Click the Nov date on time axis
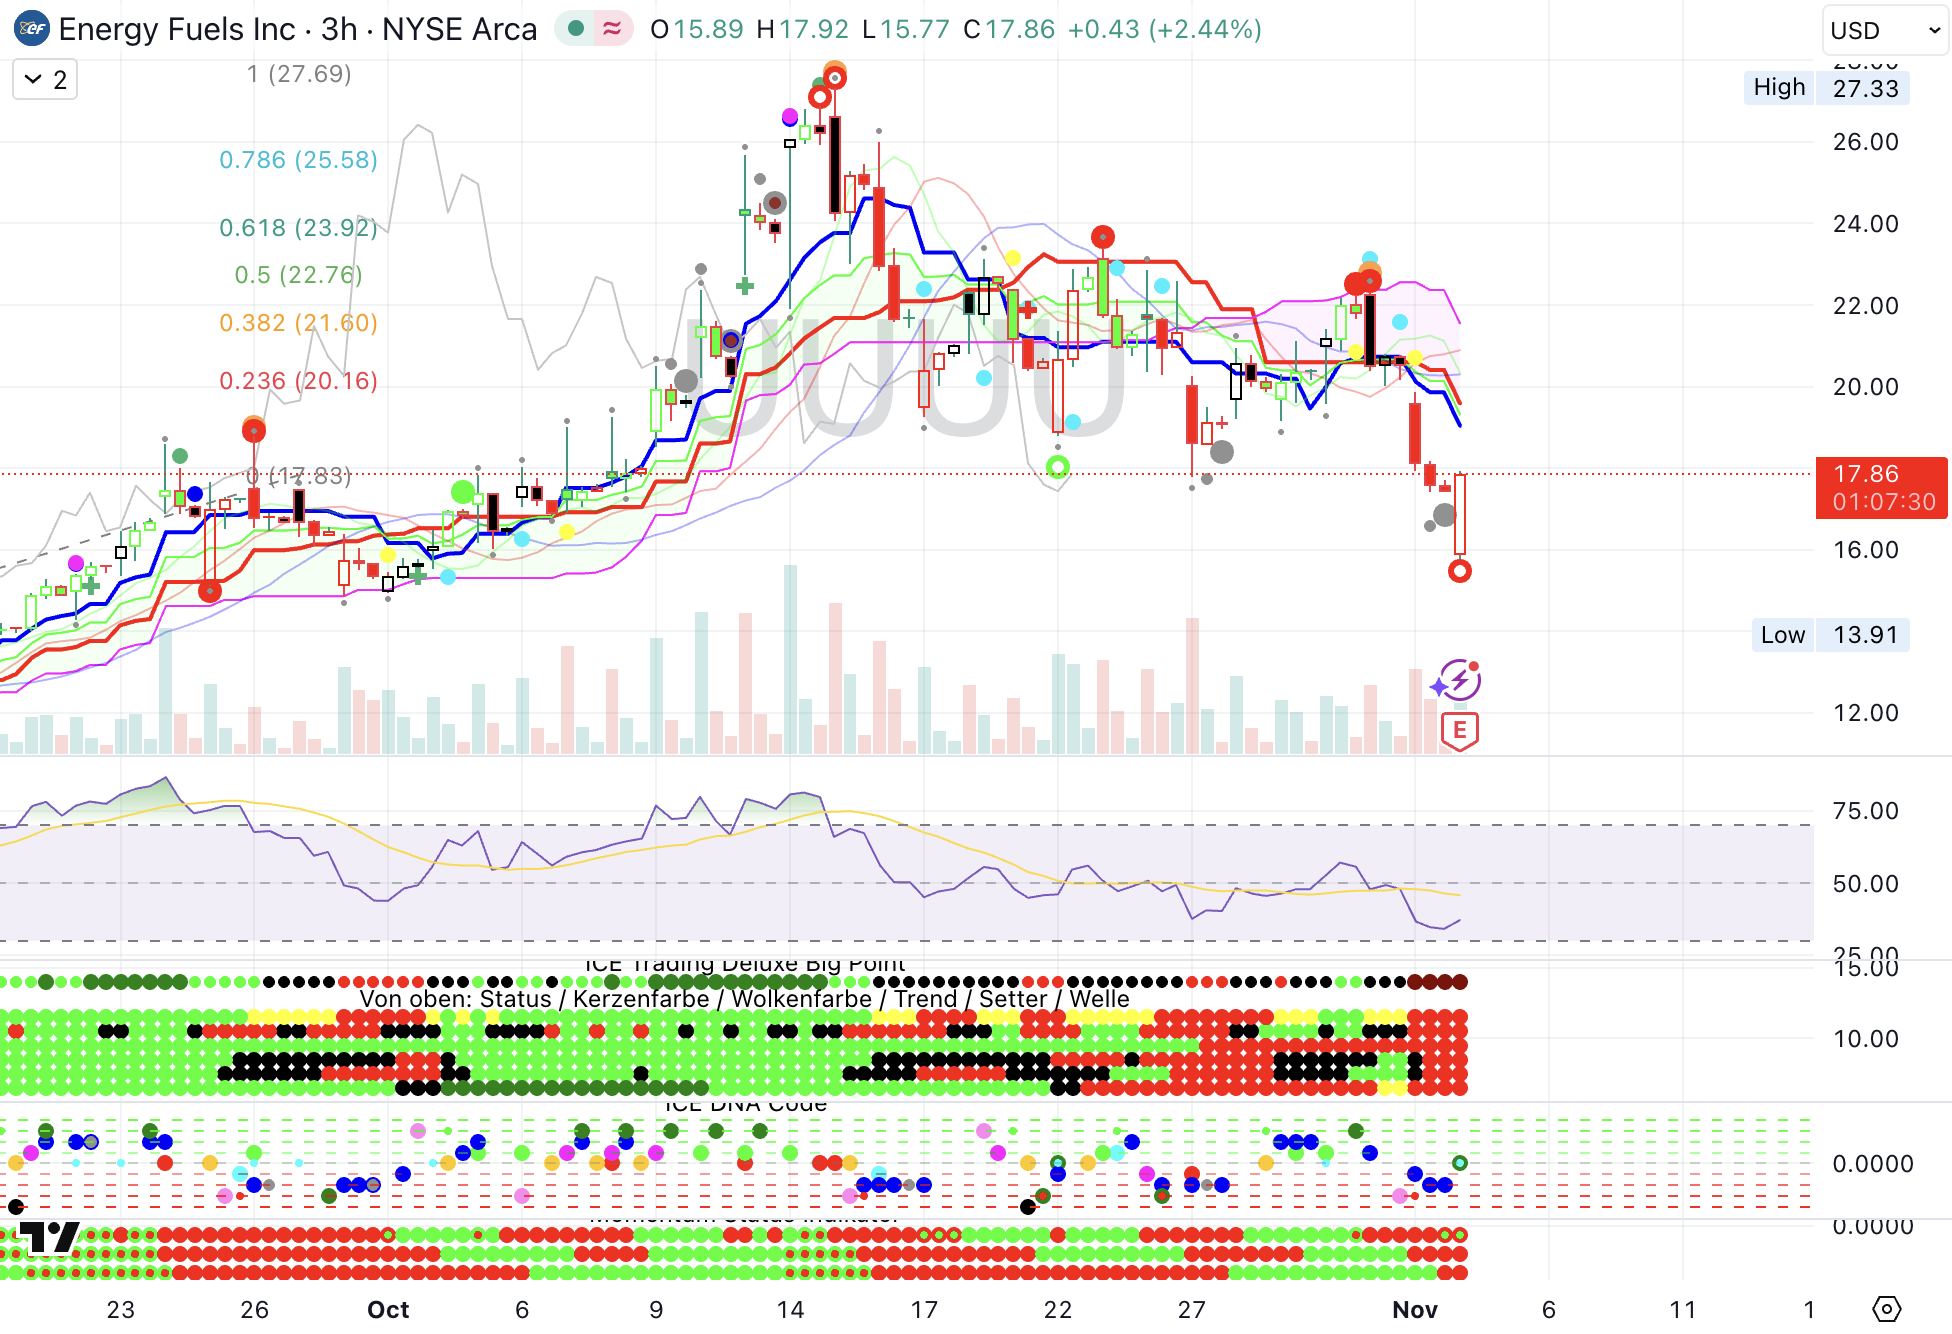This screenshot has width=1952, height=1334. [x=1414, y=1309]
